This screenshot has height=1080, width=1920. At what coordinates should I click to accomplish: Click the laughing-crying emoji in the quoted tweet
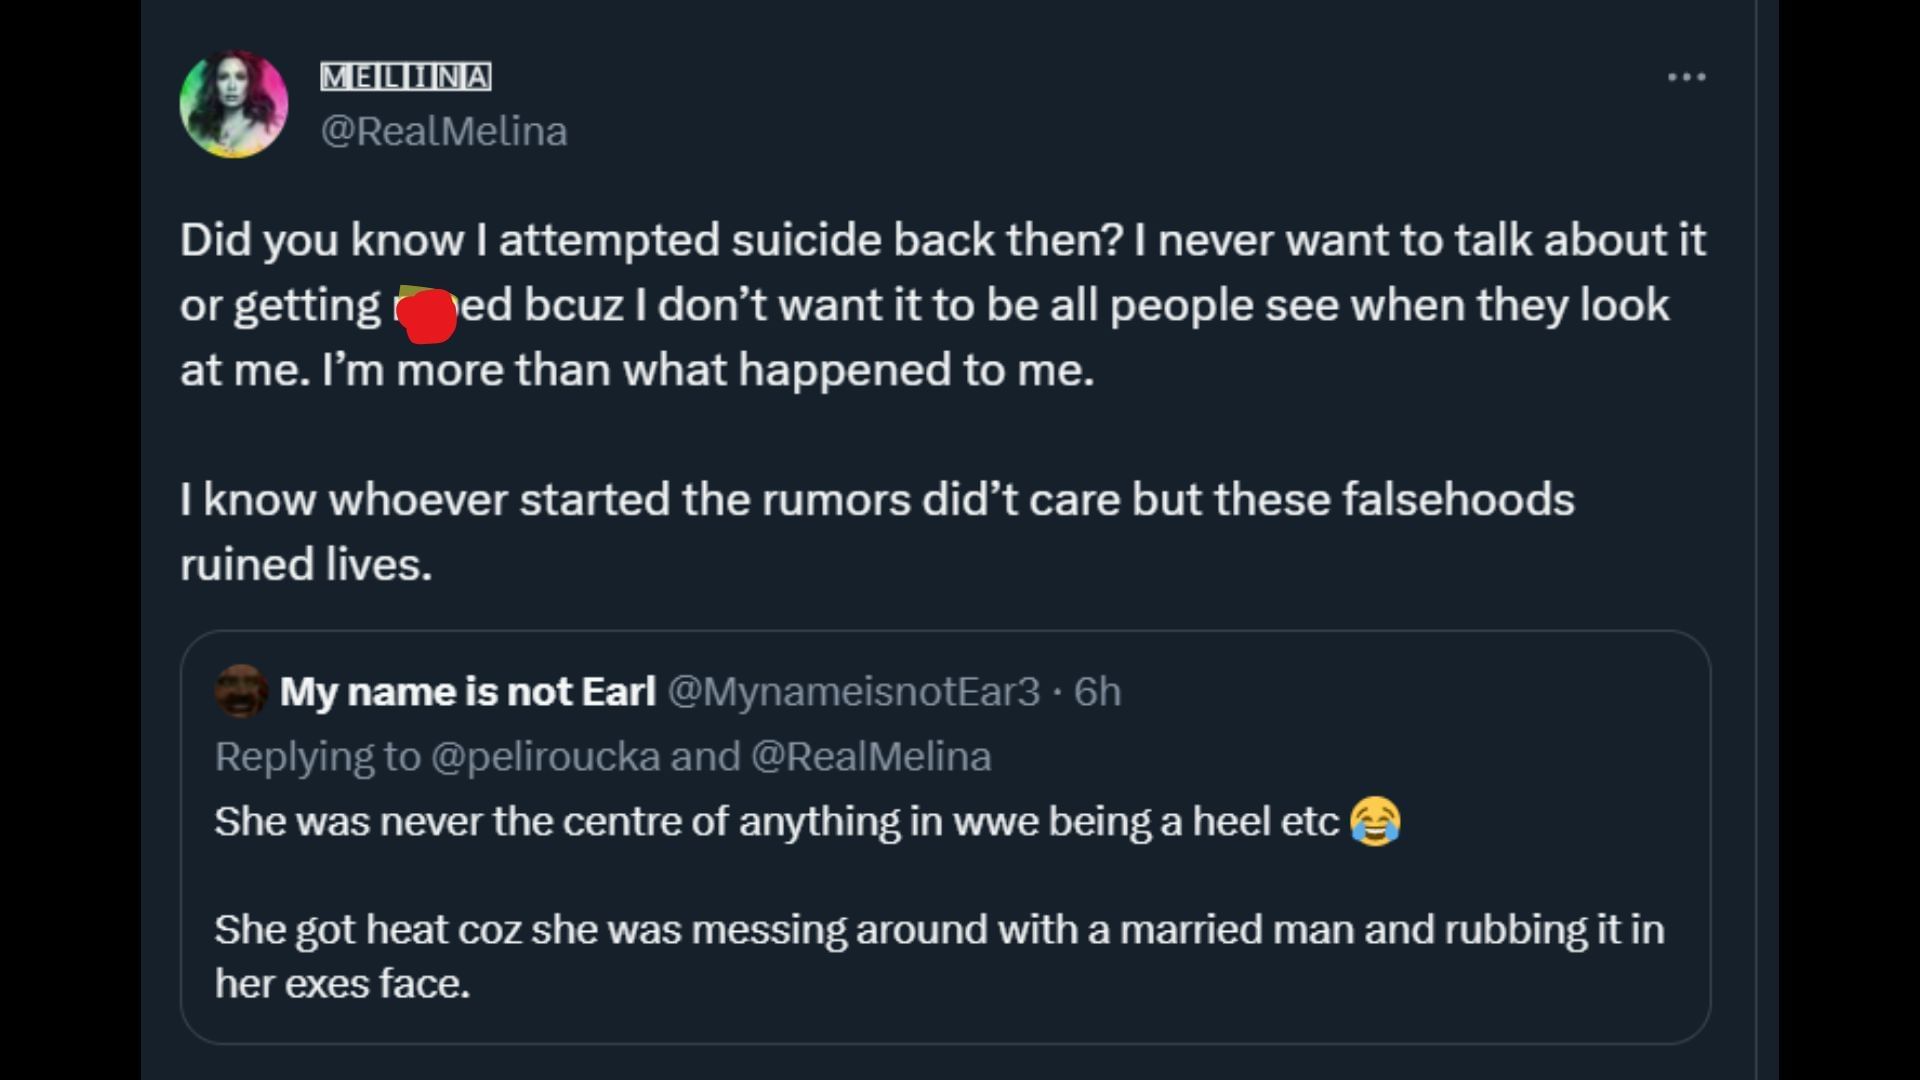point(1375,821)
